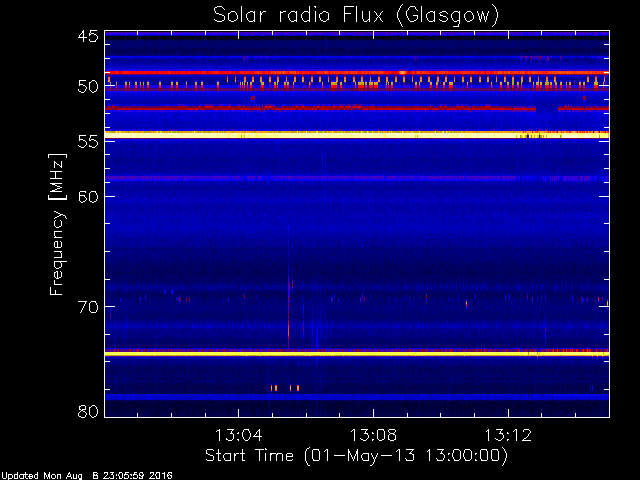640x480 pixels.
Task: Click the gap in the 52 MHz red band
Action: 547,108
